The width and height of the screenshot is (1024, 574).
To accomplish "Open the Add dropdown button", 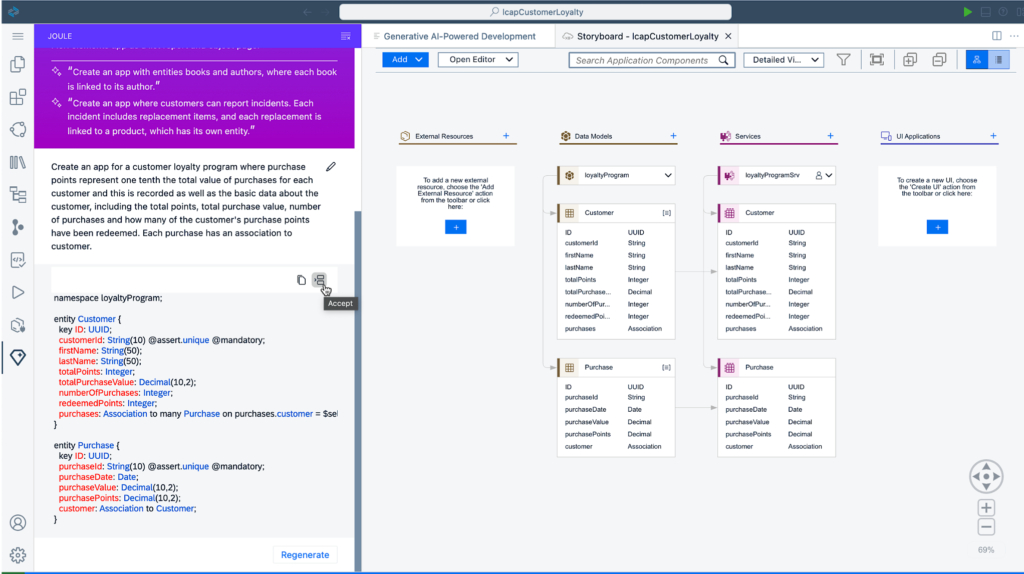I will (x=405, y=60).
